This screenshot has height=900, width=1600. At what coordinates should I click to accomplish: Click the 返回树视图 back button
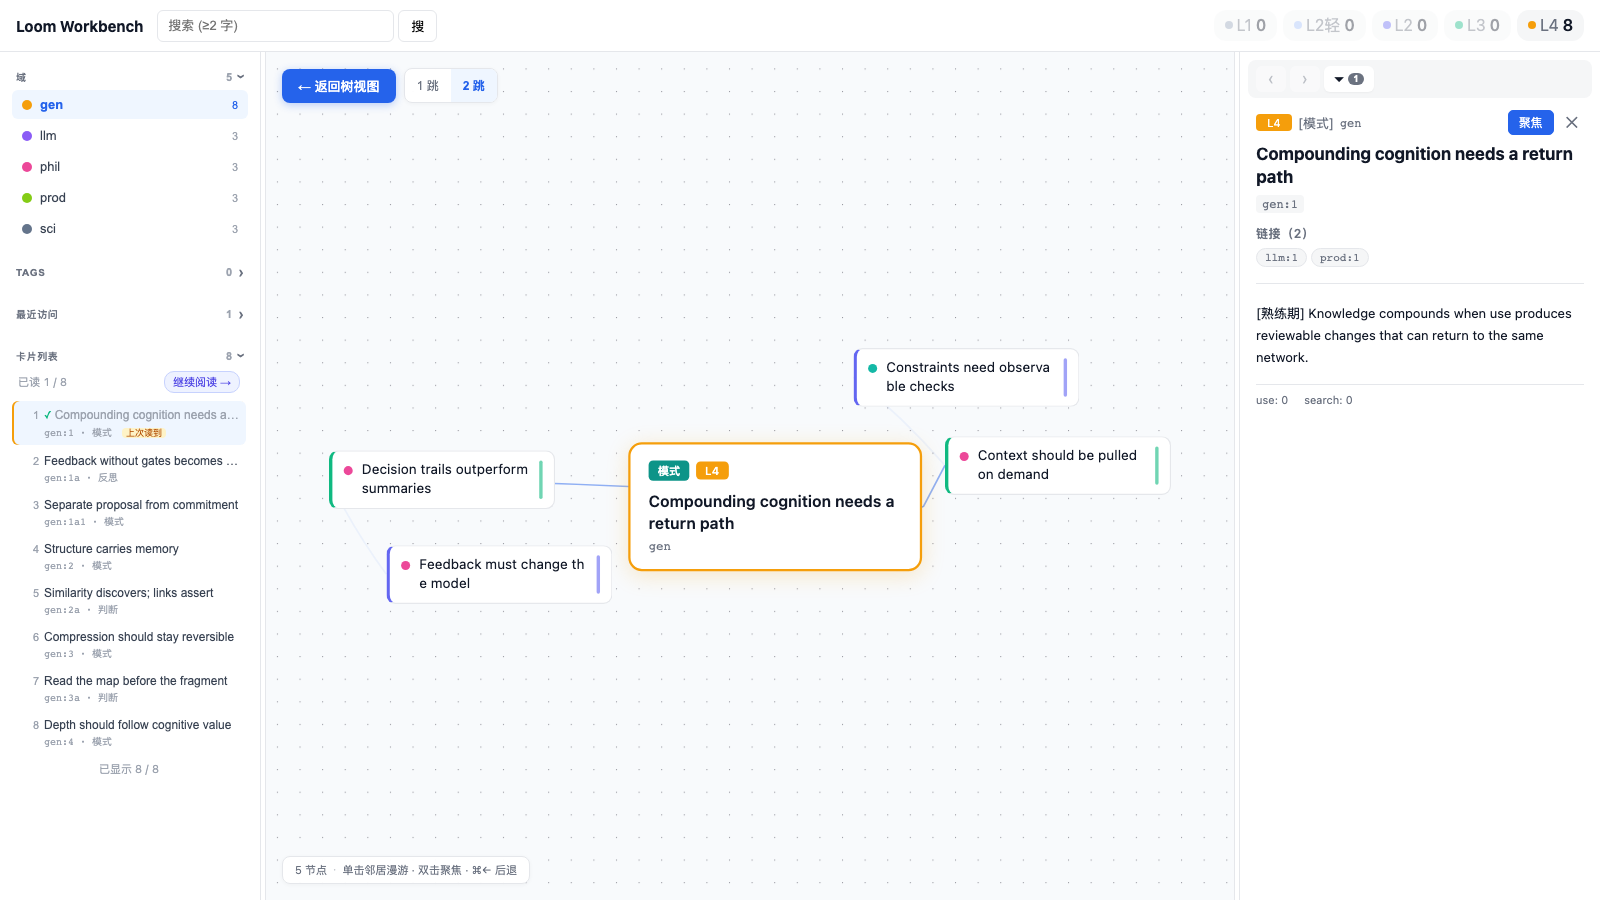(339, 86)
